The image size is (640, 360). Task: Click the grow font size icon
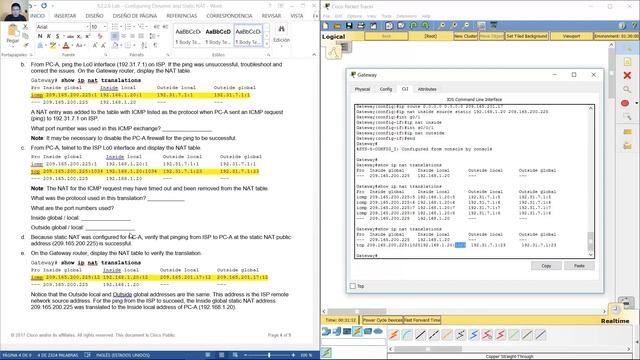coord(95,45)
